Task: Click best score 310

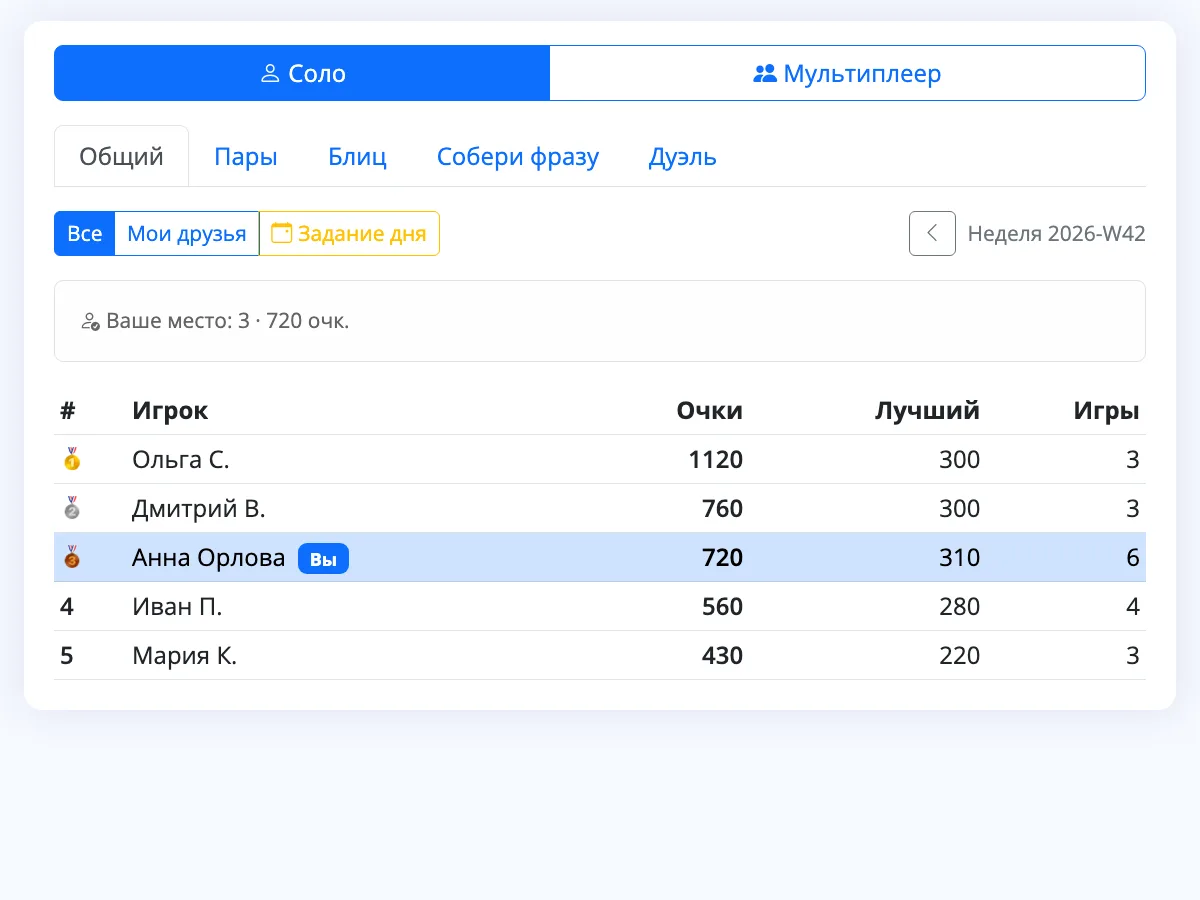Action: pos(960,557)
